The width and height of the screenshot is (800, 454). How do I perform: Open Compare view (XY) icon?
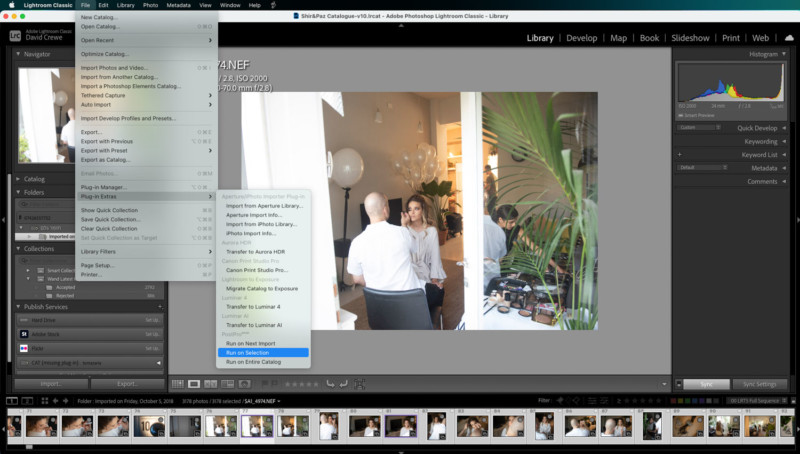click(x=211, y=384)
